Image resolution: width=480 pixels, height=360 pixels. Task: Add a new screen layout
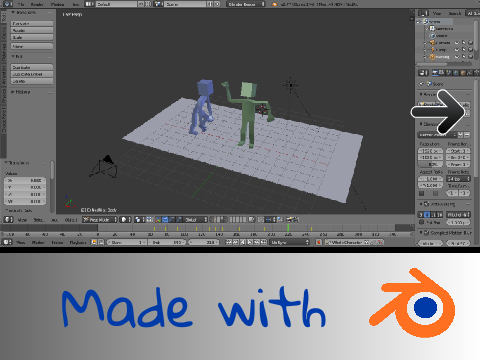[141, 4]
